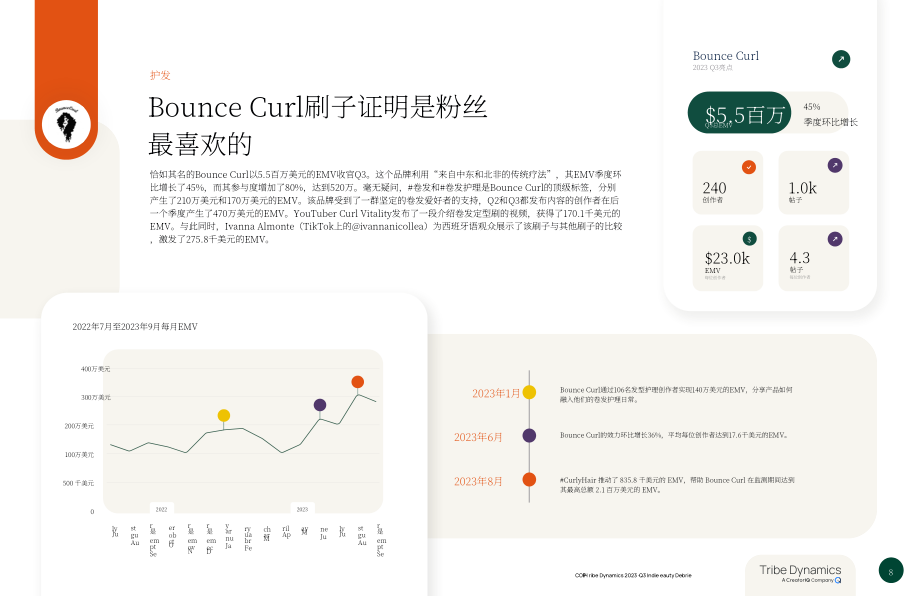This screenshot has height=596, width=920.
Task: Click the purple dot next to 2023年6月
Action: 529,435
